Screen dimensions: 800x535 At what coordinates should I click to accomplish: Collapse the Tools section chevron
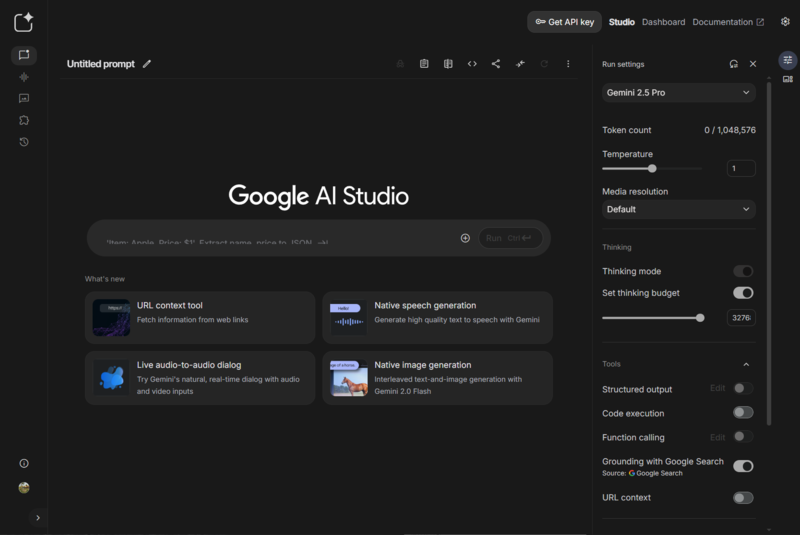[746, 364]
